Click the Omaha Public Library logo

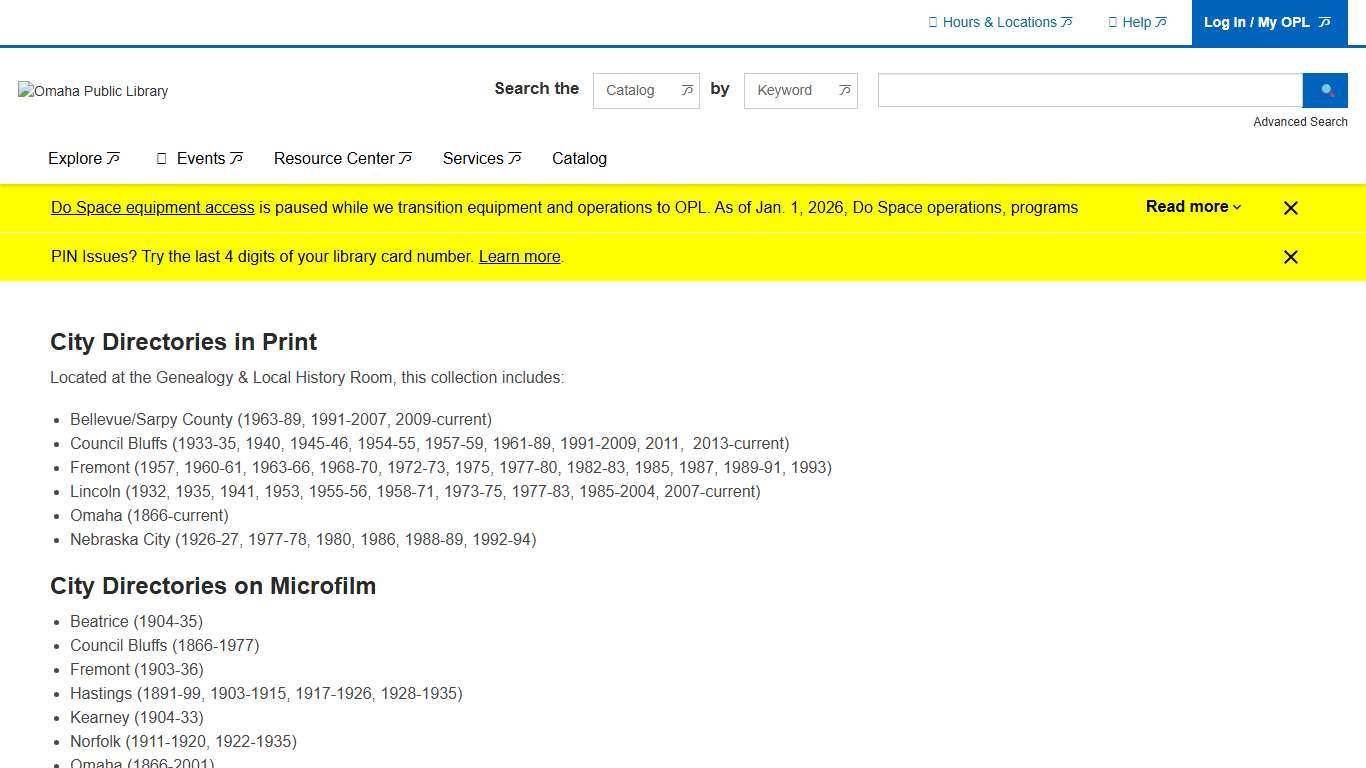point(93,91)
